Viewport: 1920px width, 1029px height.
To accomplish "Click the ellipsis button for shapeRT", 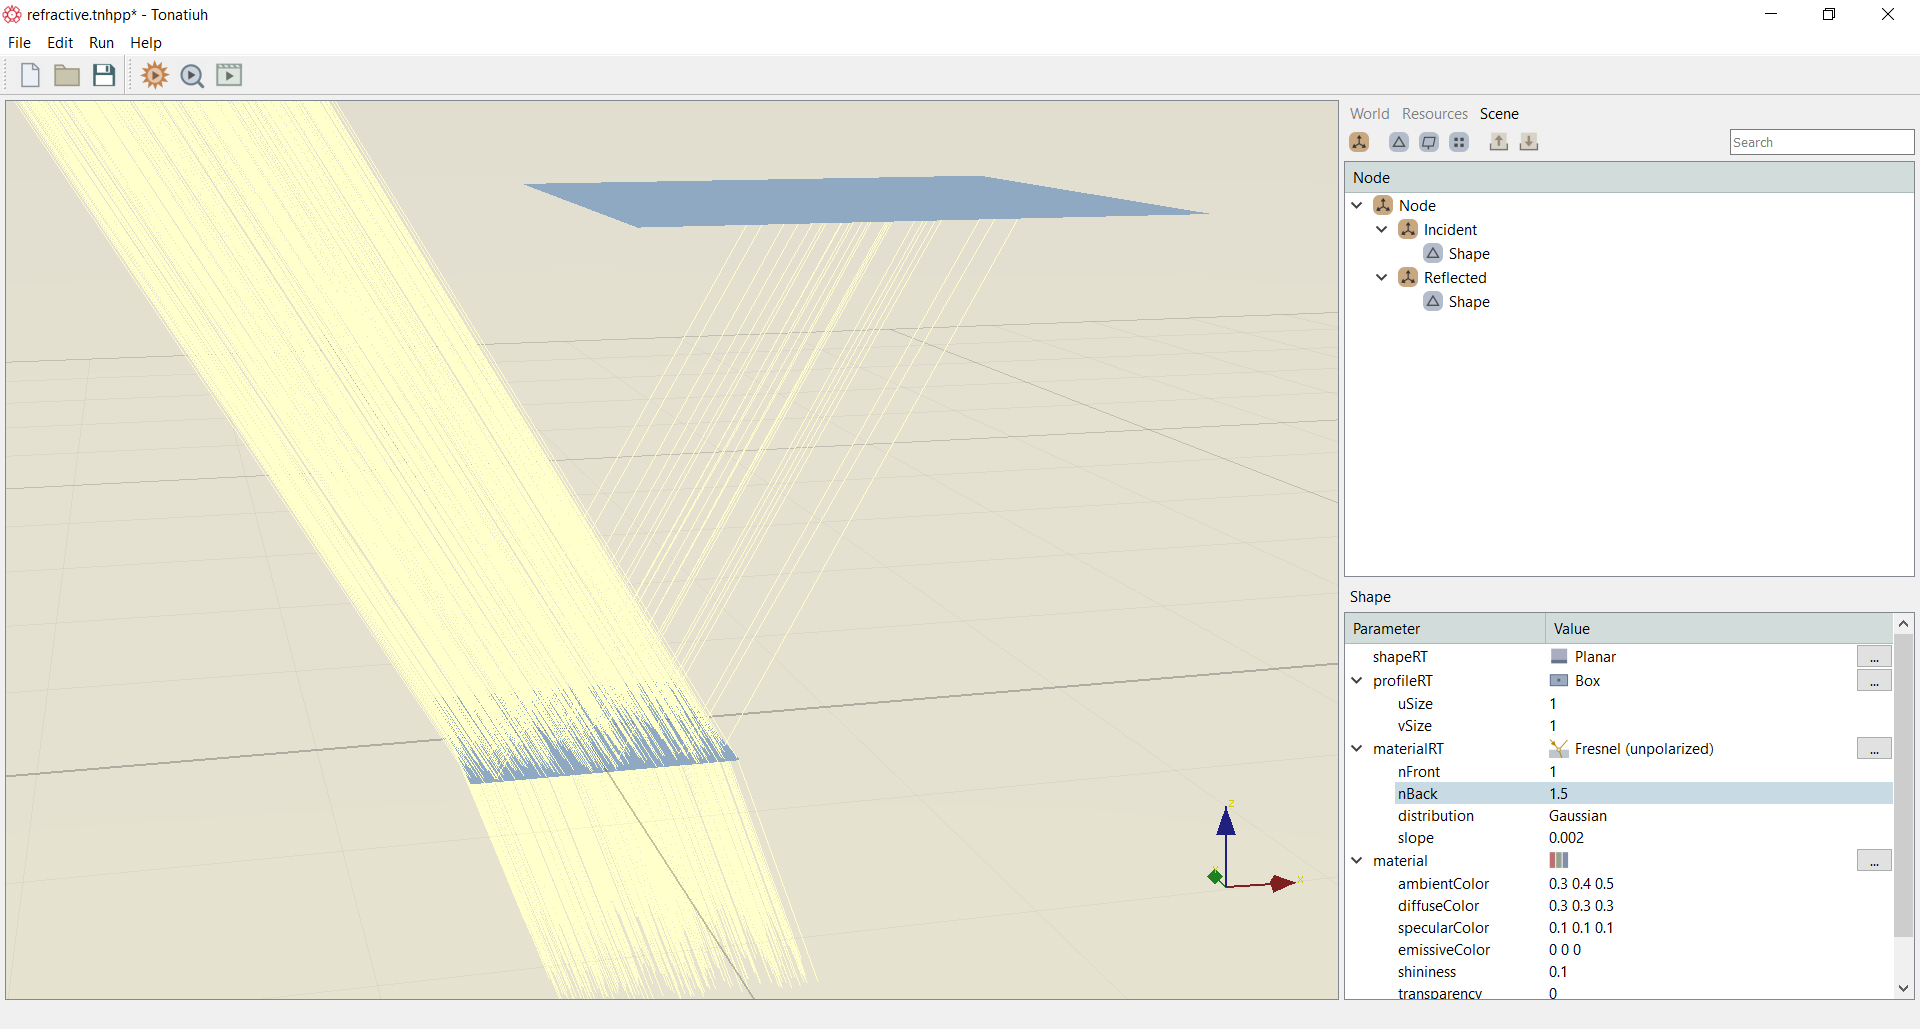I will 1874,657.
